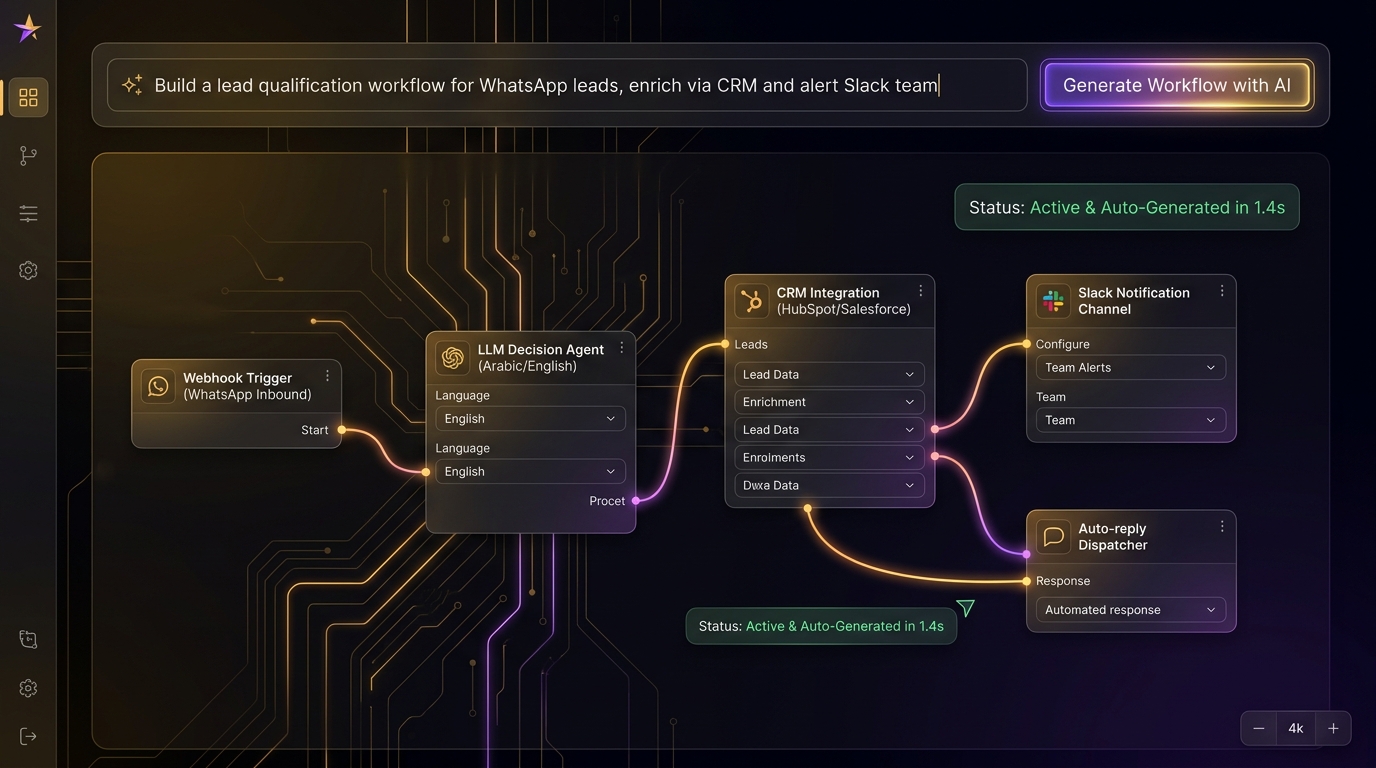The width and height of the screenshot is (1376, 768).
Task: Click the Leads label in CRM node
Action: click(x=751, y=344)
